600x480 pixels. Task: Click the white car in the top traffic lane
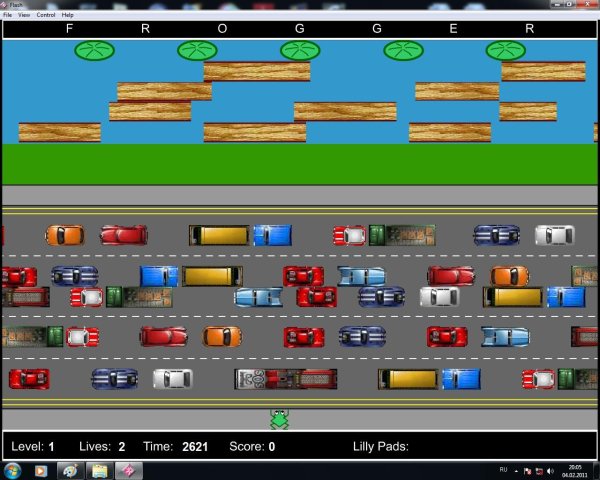[555, 235]
